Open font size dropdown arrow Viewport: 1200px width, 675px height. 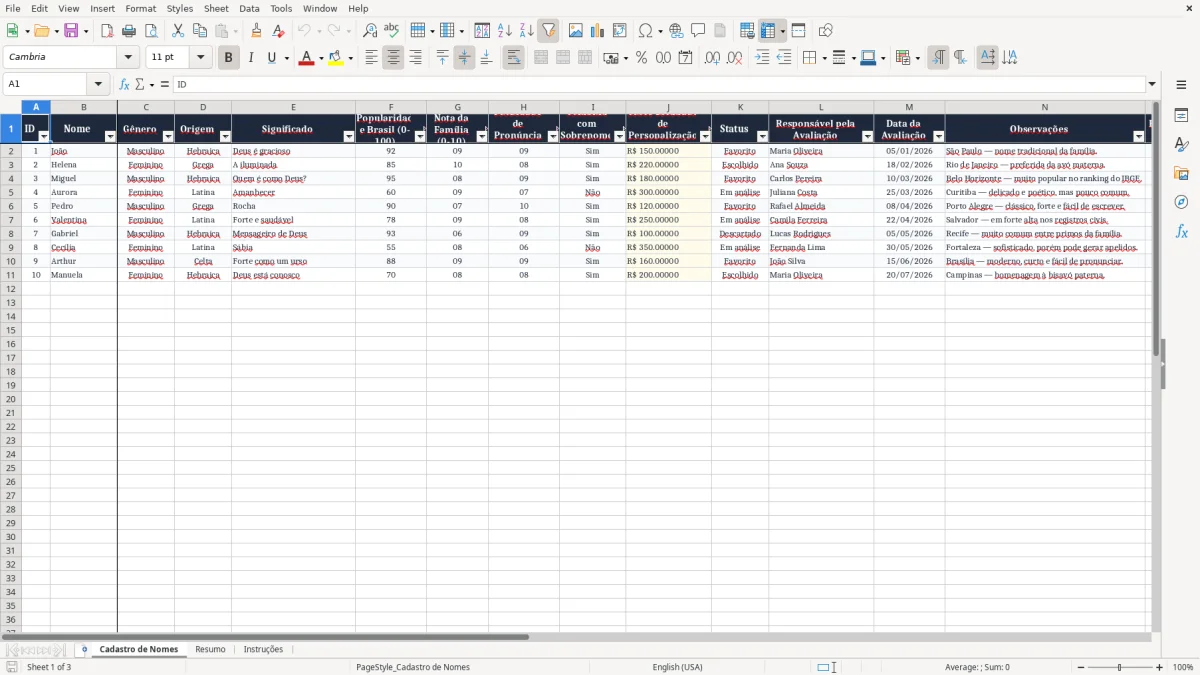tap(200, 58)
